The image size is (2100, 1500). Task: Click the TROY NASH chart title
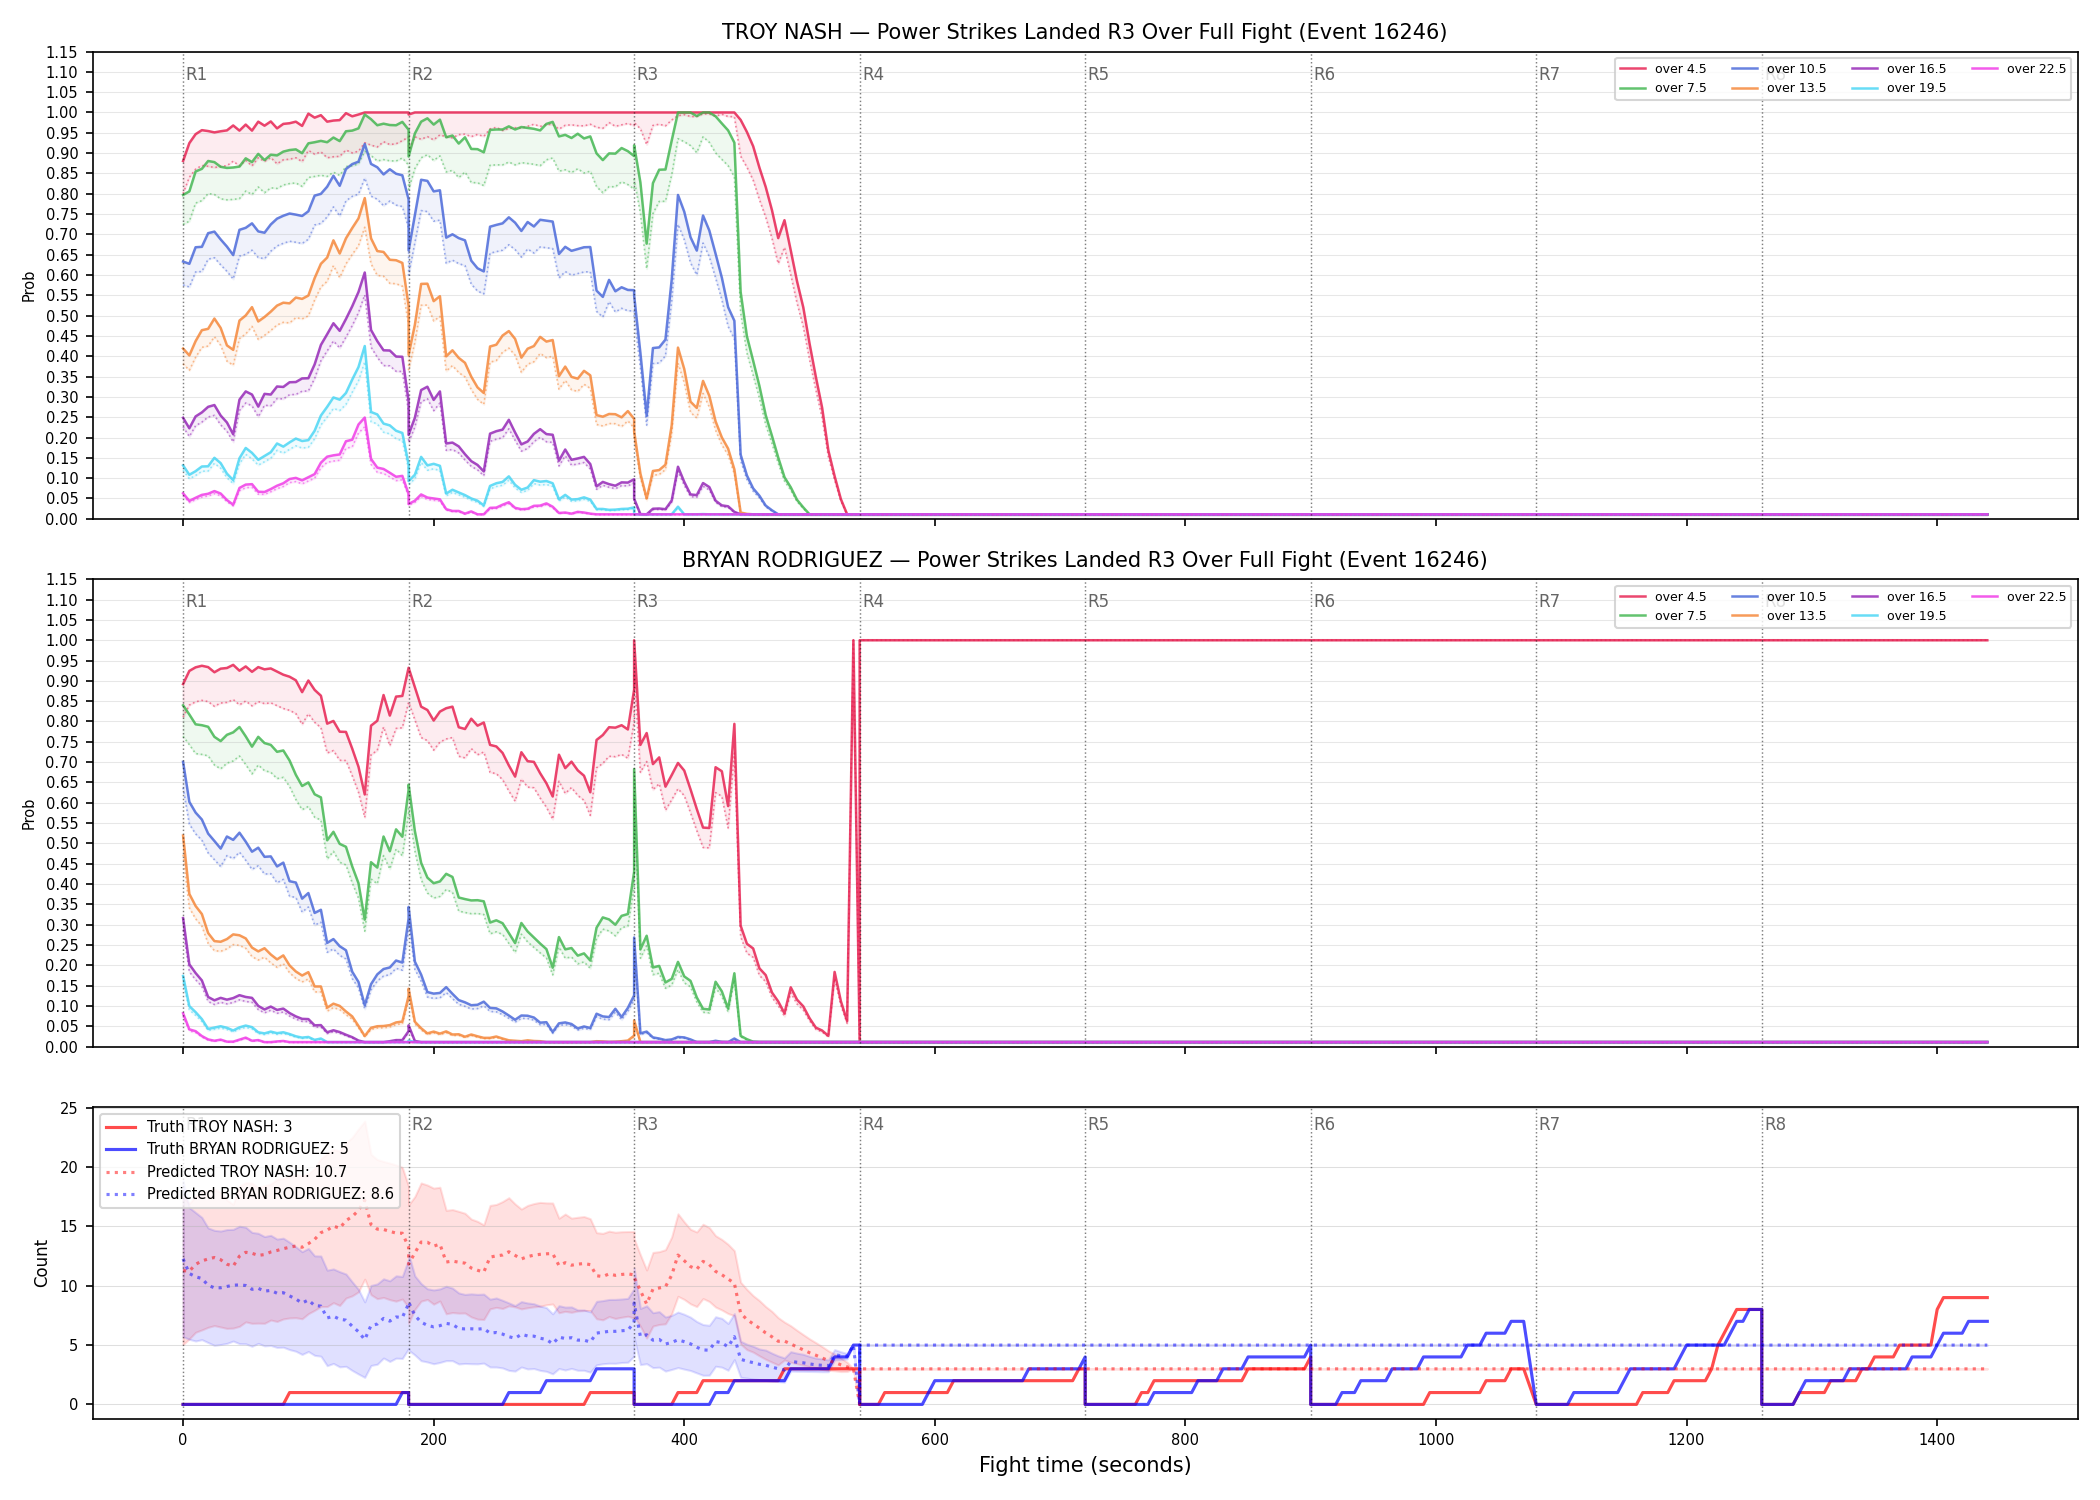pyautogui.click(x=1084, y=32)
